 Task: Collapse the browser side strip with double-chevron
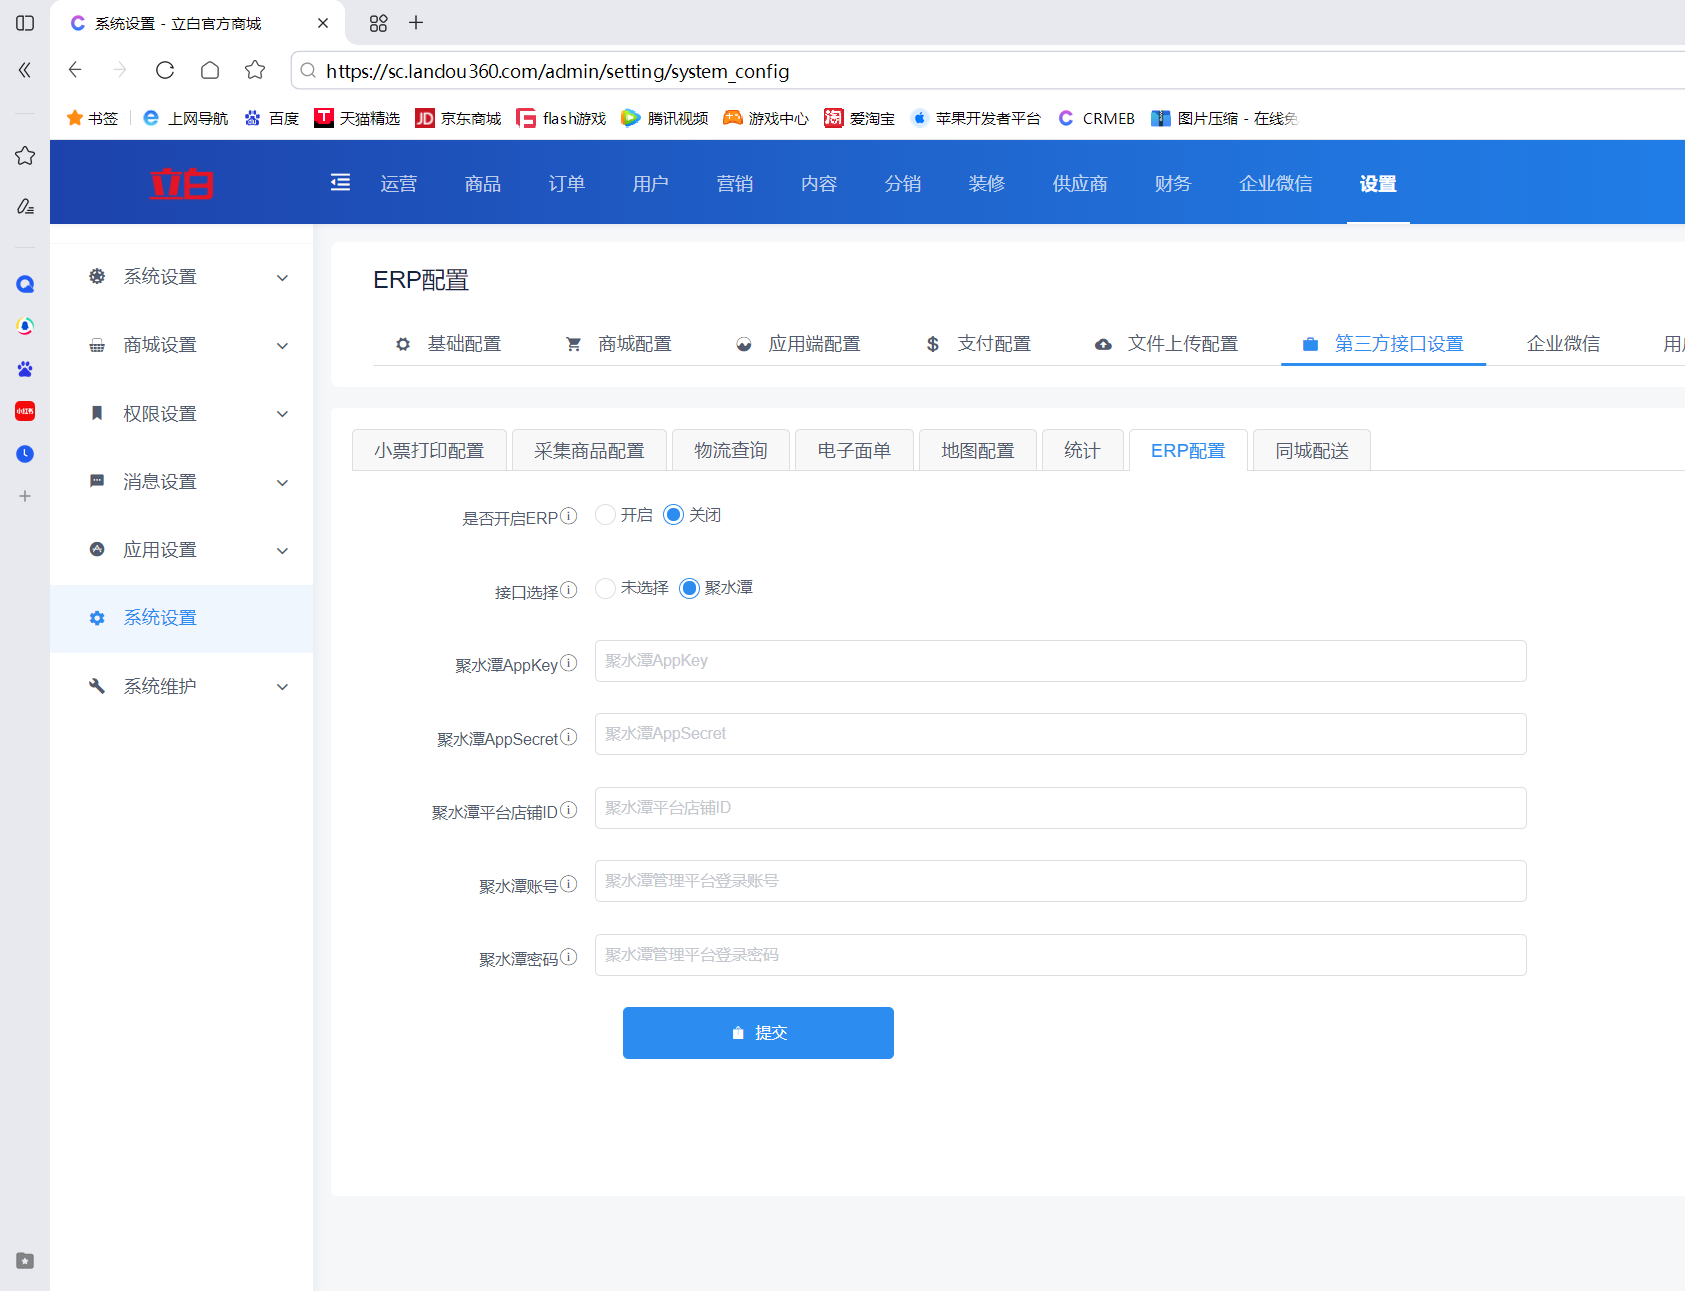click(x=25, y=70)
